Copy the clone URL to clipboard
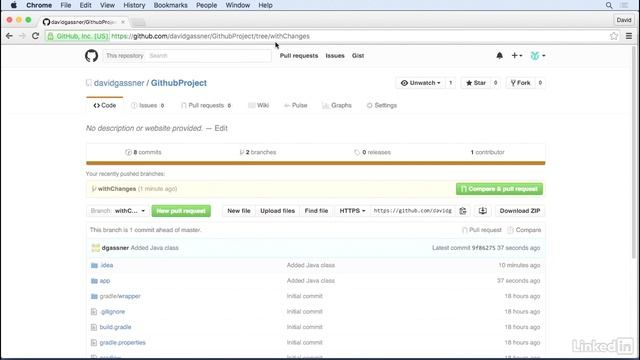640x360 pixels. click(x=463, y=211)
